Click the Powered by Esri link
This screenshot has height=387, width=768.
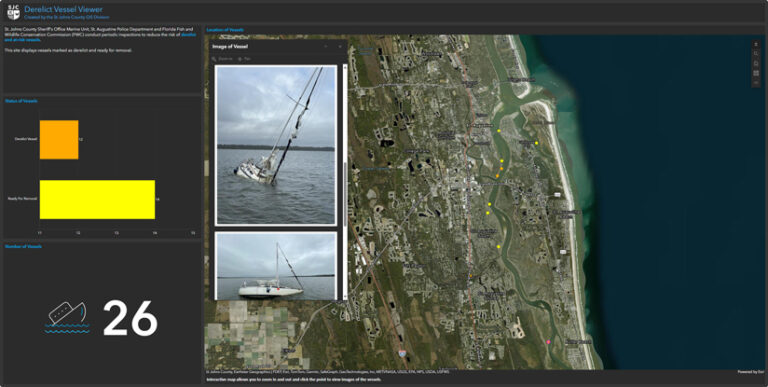pyautogui.click(x=751, y=372)
